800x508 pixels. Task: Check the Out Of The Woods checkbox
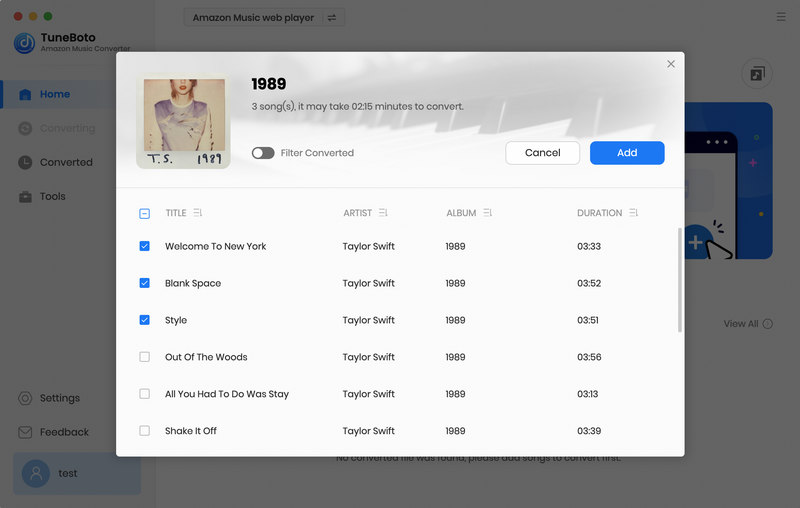144,357
